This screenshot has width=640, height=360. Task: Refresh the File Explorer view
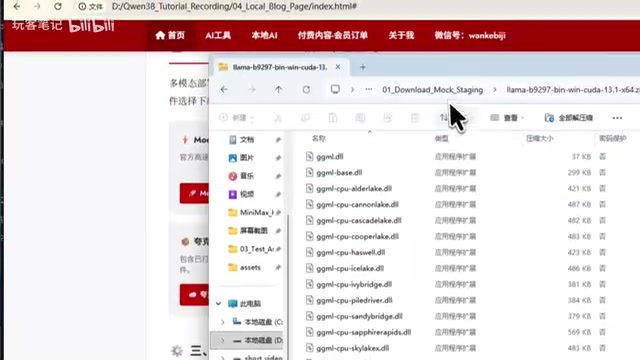pyautogui.click(x=306, y=89)
